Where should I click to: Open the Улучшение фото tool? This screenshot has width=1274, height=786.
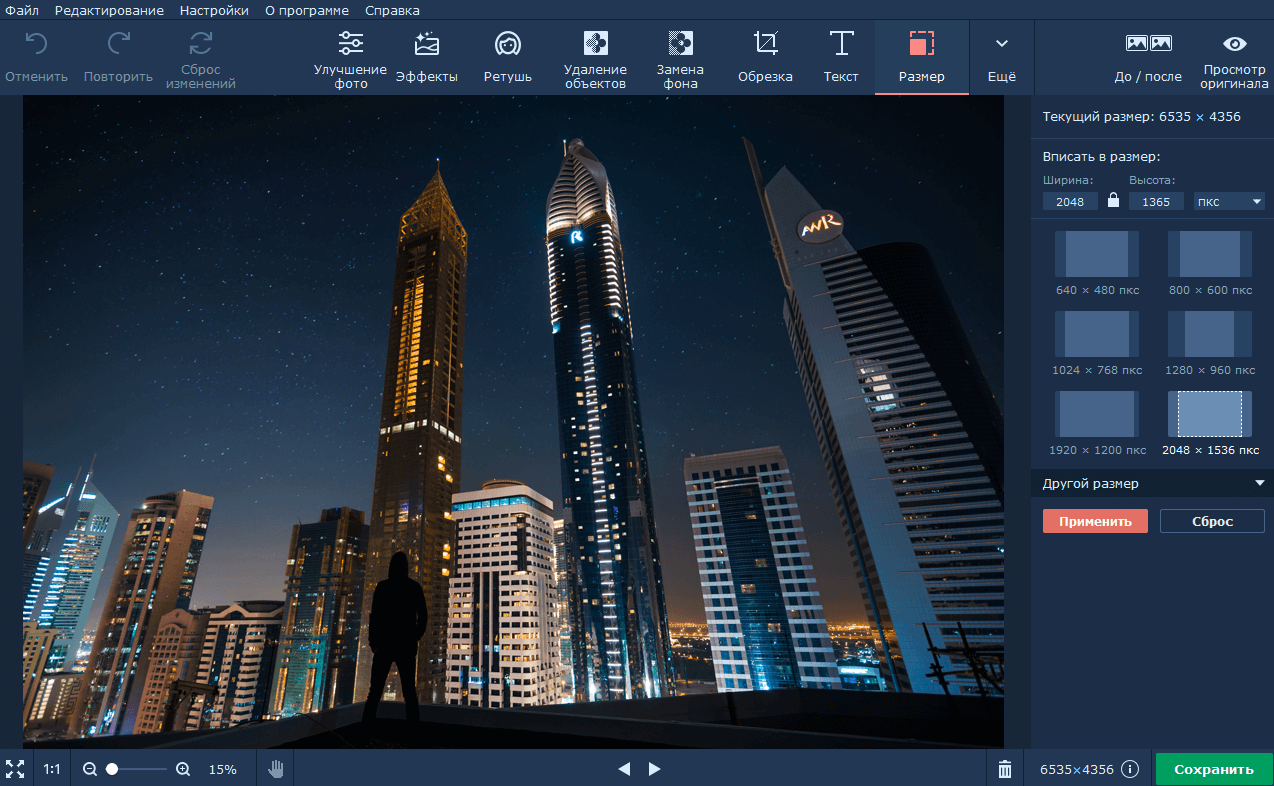pyautogui.click(x=350, y=59)
